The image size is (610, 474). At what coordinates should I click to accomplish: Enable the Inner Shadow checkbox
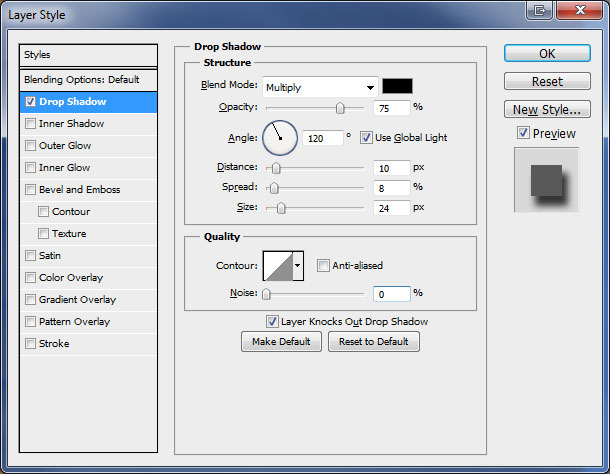click(x=30, y=124)
